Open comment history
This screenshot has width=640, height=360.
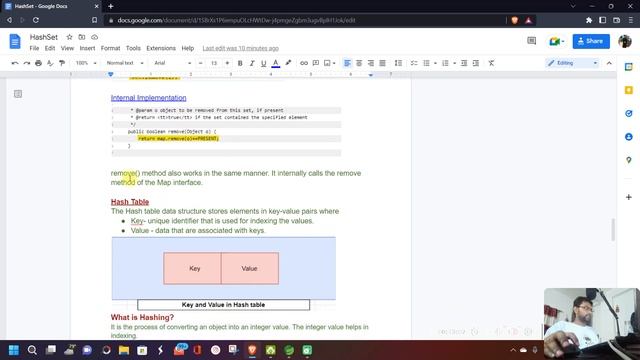531,41
